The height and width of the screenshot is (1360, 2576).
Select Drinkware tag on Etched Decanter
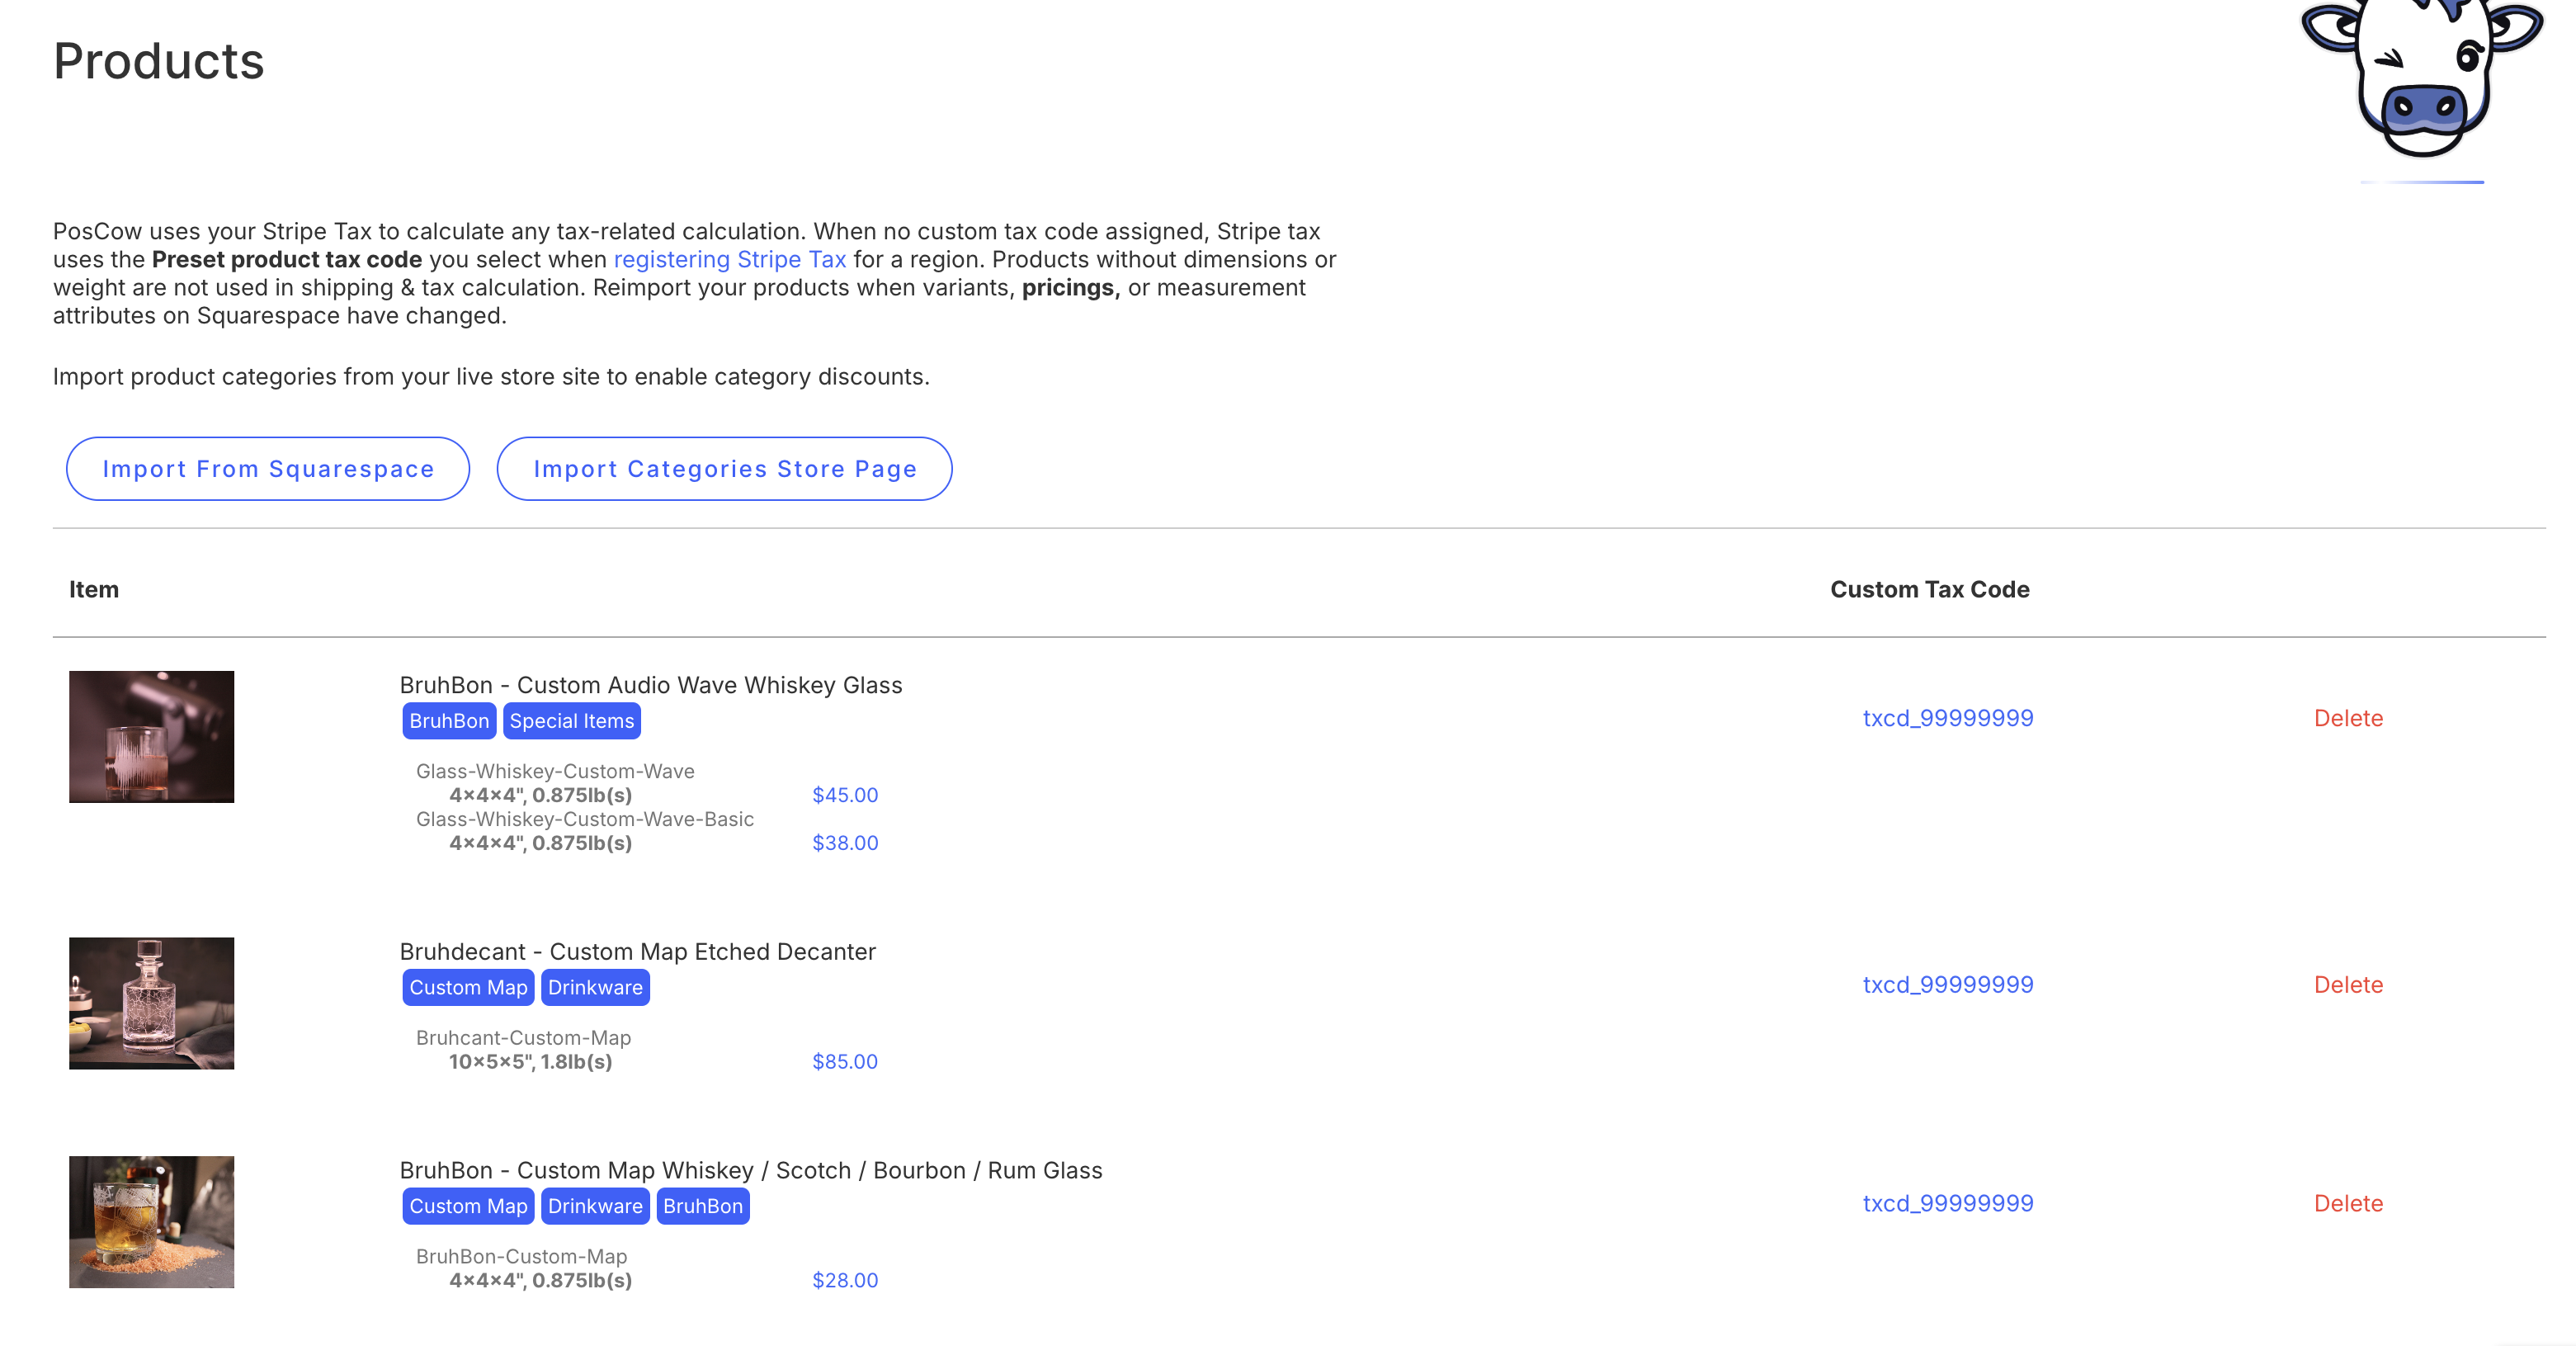click(594, 988)
